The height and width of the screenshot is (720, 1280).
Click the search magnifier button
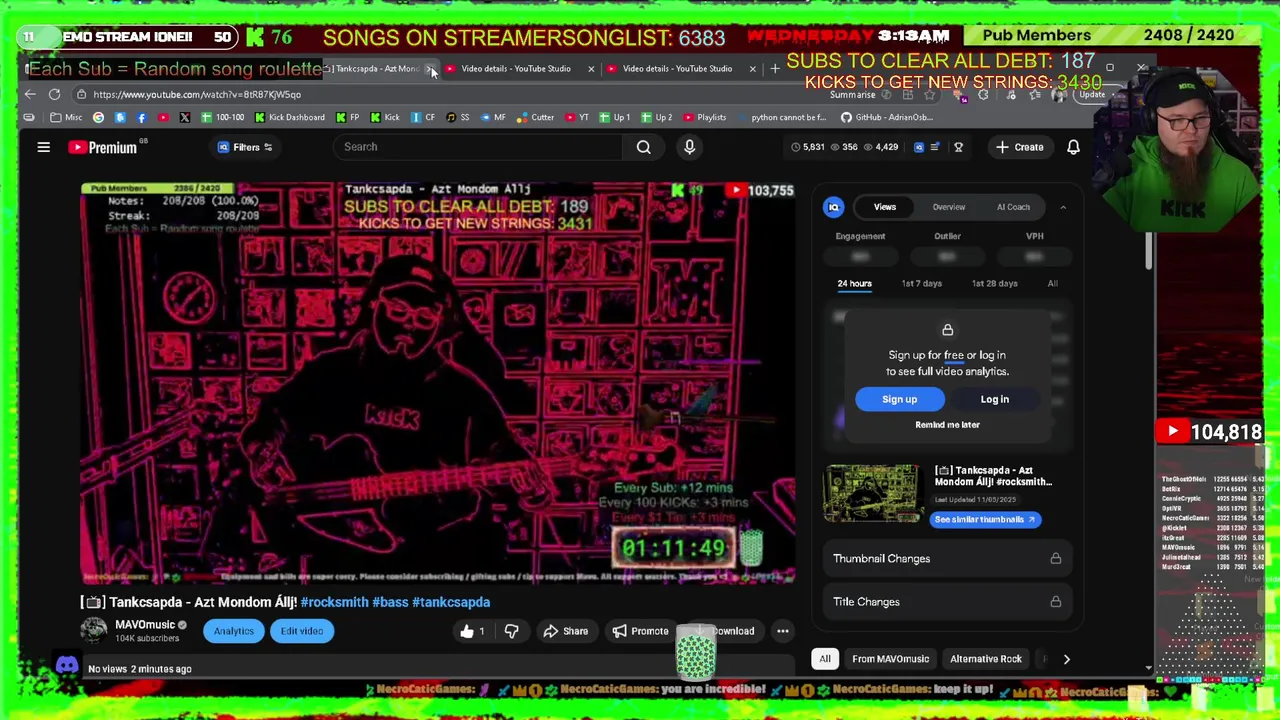[x=643, y=147]
